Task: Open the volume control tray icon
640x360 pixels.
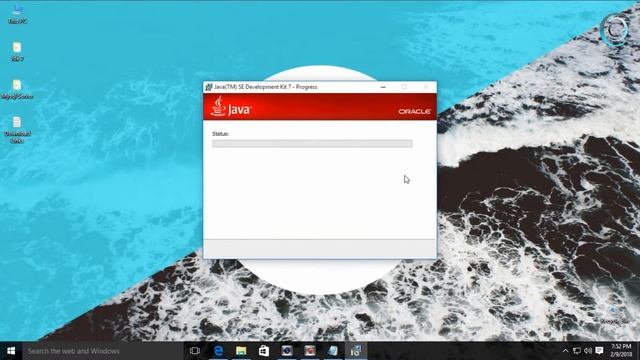Action: pyautogui.click(x=588, y=351)
